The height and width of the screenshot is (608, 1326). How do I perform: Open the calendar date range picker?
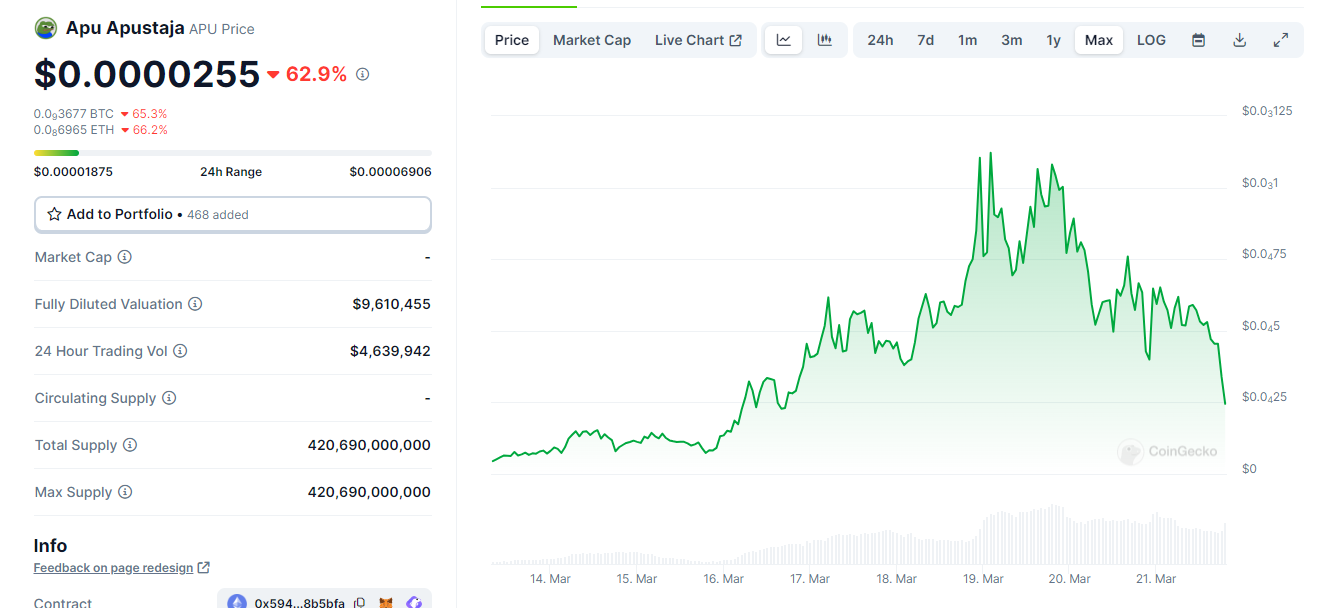pyautogui.click(x=1199, y=40)
